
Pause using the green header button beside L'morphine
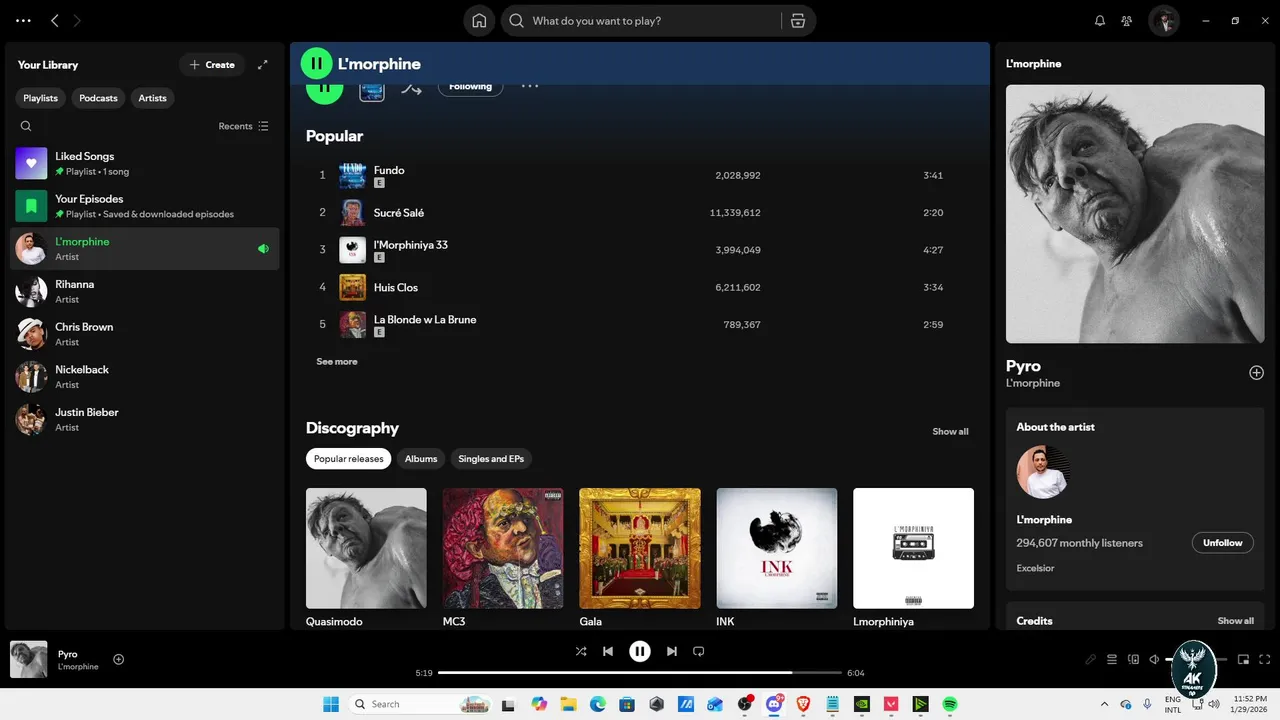pos(316,63)
